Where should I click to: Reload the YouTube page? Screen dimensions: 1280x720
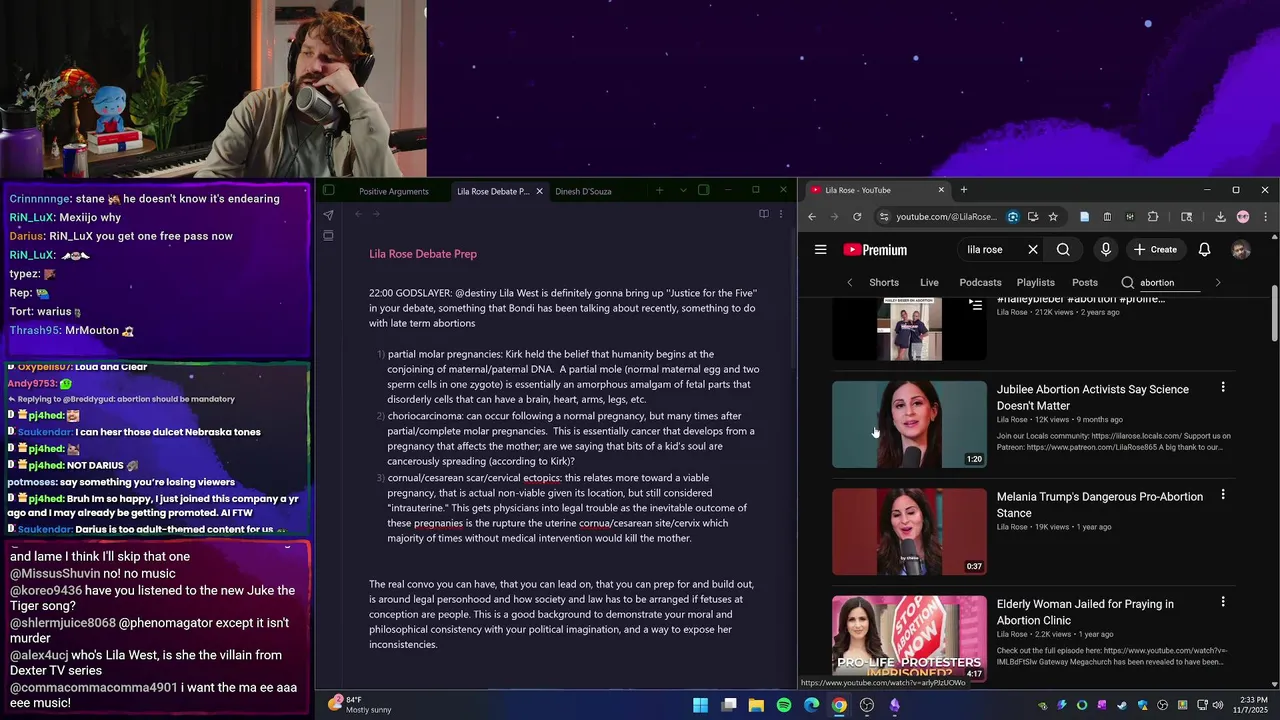pyautogui.click(x=857, y=217)
